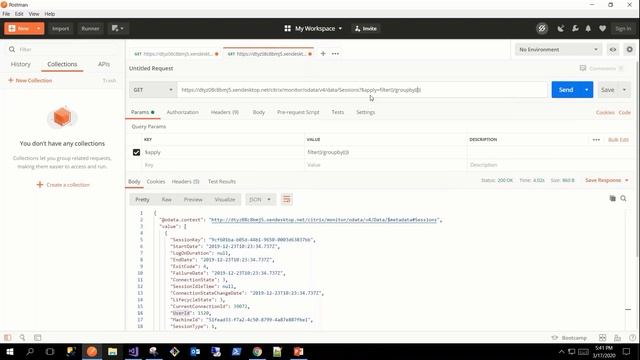Open the Runner
Image resolution: width=640 pixels, height=360 pixels.
(90, 29)
